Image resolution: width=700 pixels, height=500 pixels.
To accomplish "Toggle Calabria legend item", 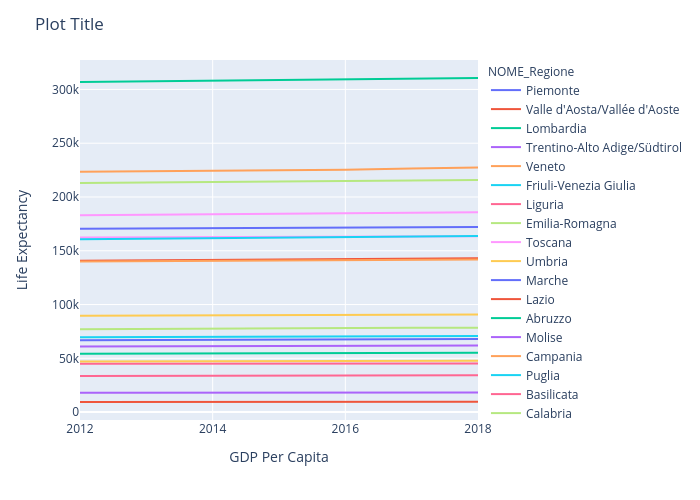I will [x=549, y=414].
